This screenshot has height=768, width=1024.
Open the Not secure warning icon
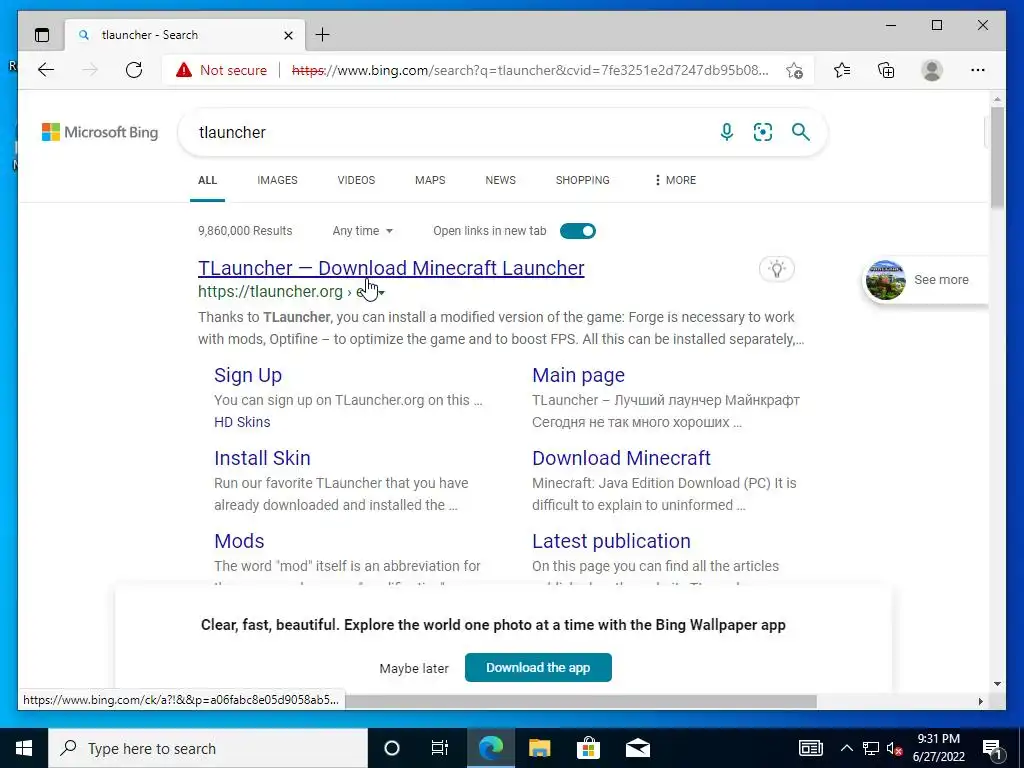click(x=184, y=70)
